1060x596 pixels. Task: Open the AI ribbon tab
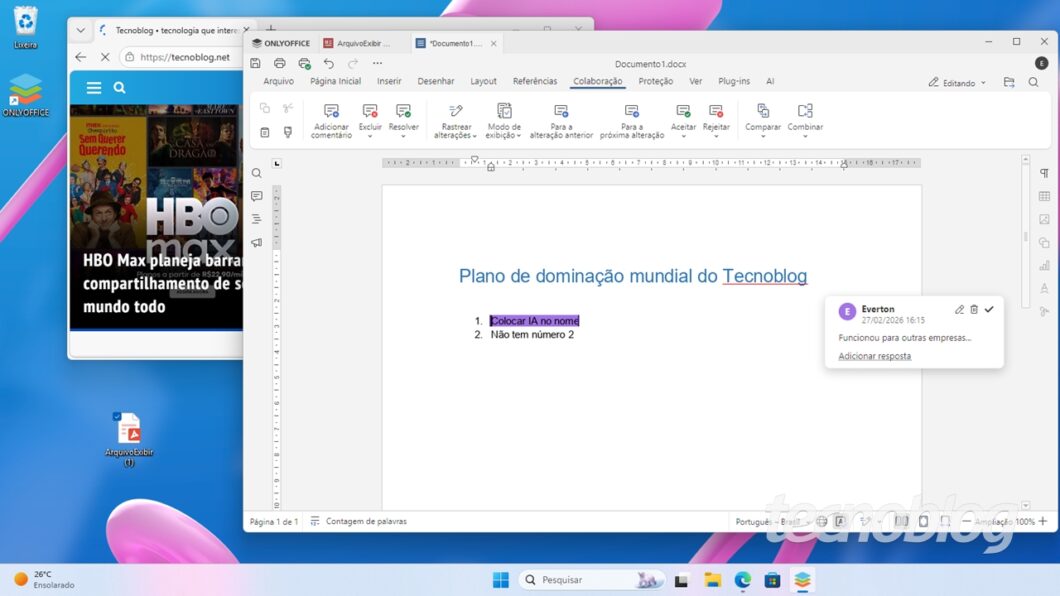click(x=770, y=81)
